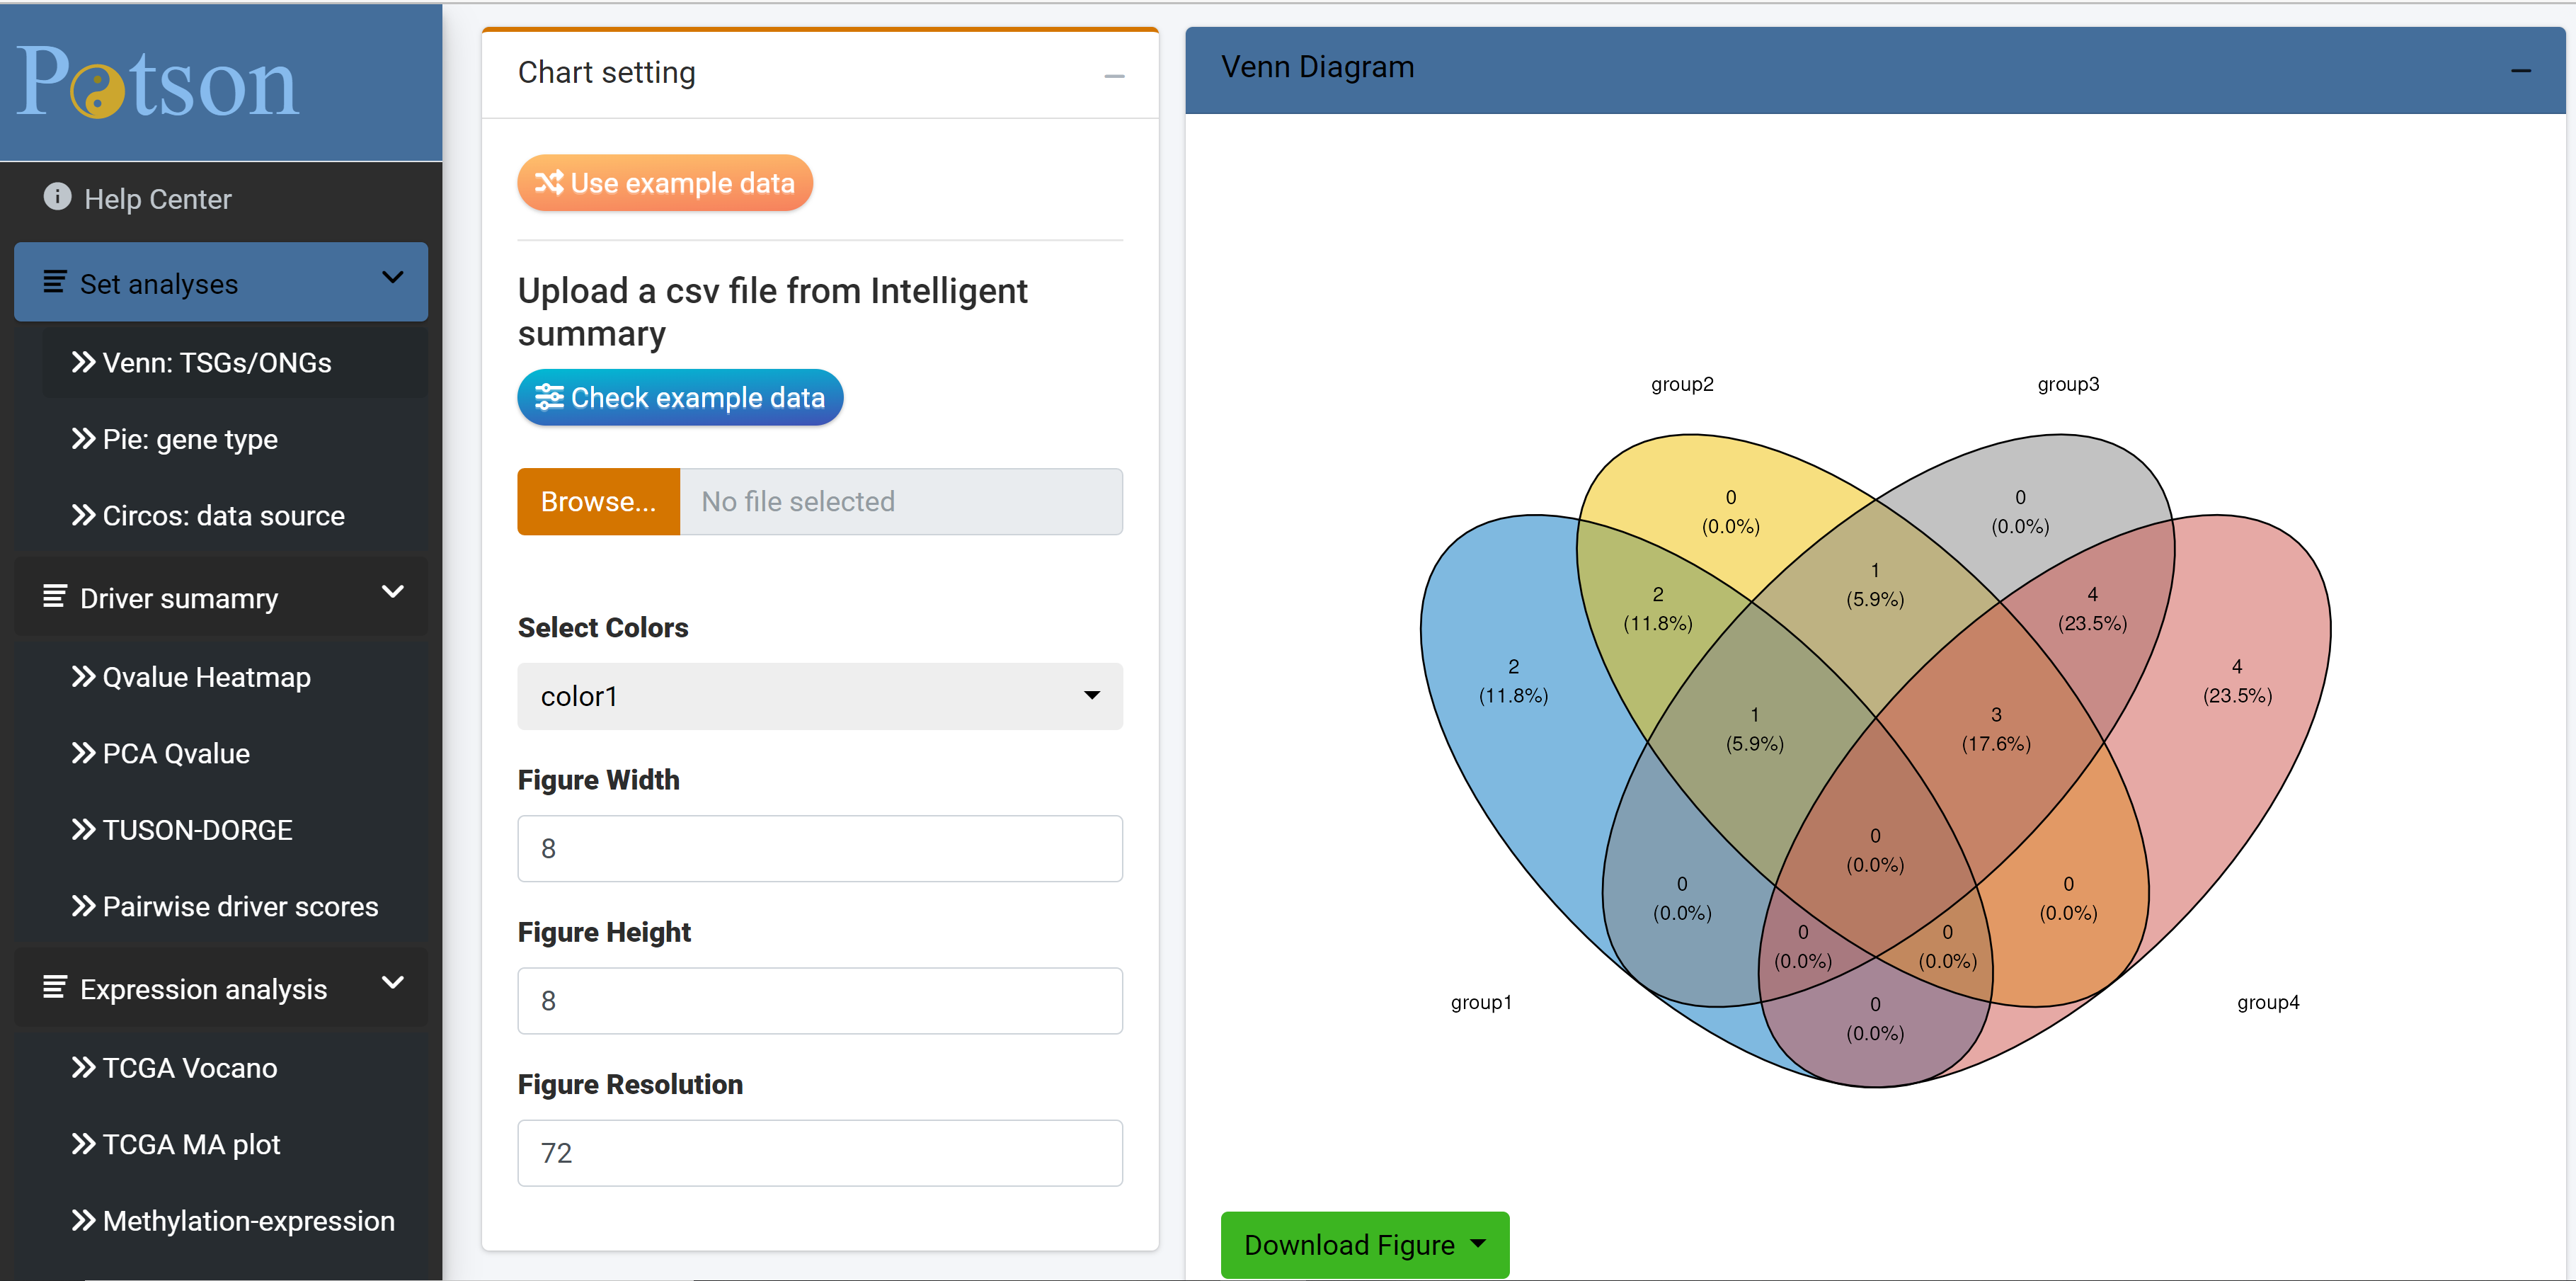
Task: Collapse the Driver sumamry section chevron
Action: click(x=393, y=592)
